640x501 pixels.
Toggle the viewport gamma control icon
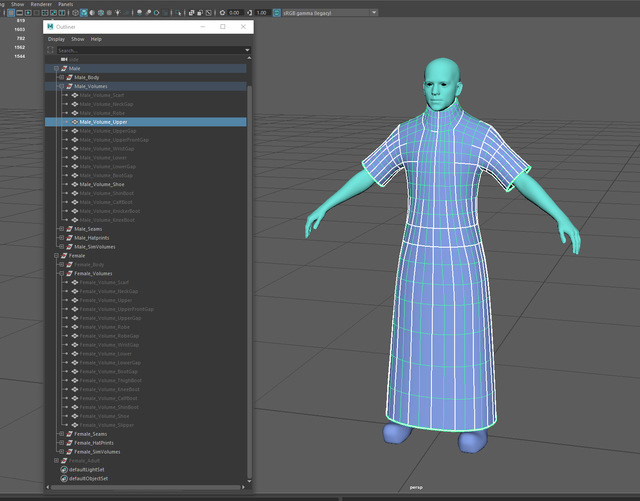(248, 13)
